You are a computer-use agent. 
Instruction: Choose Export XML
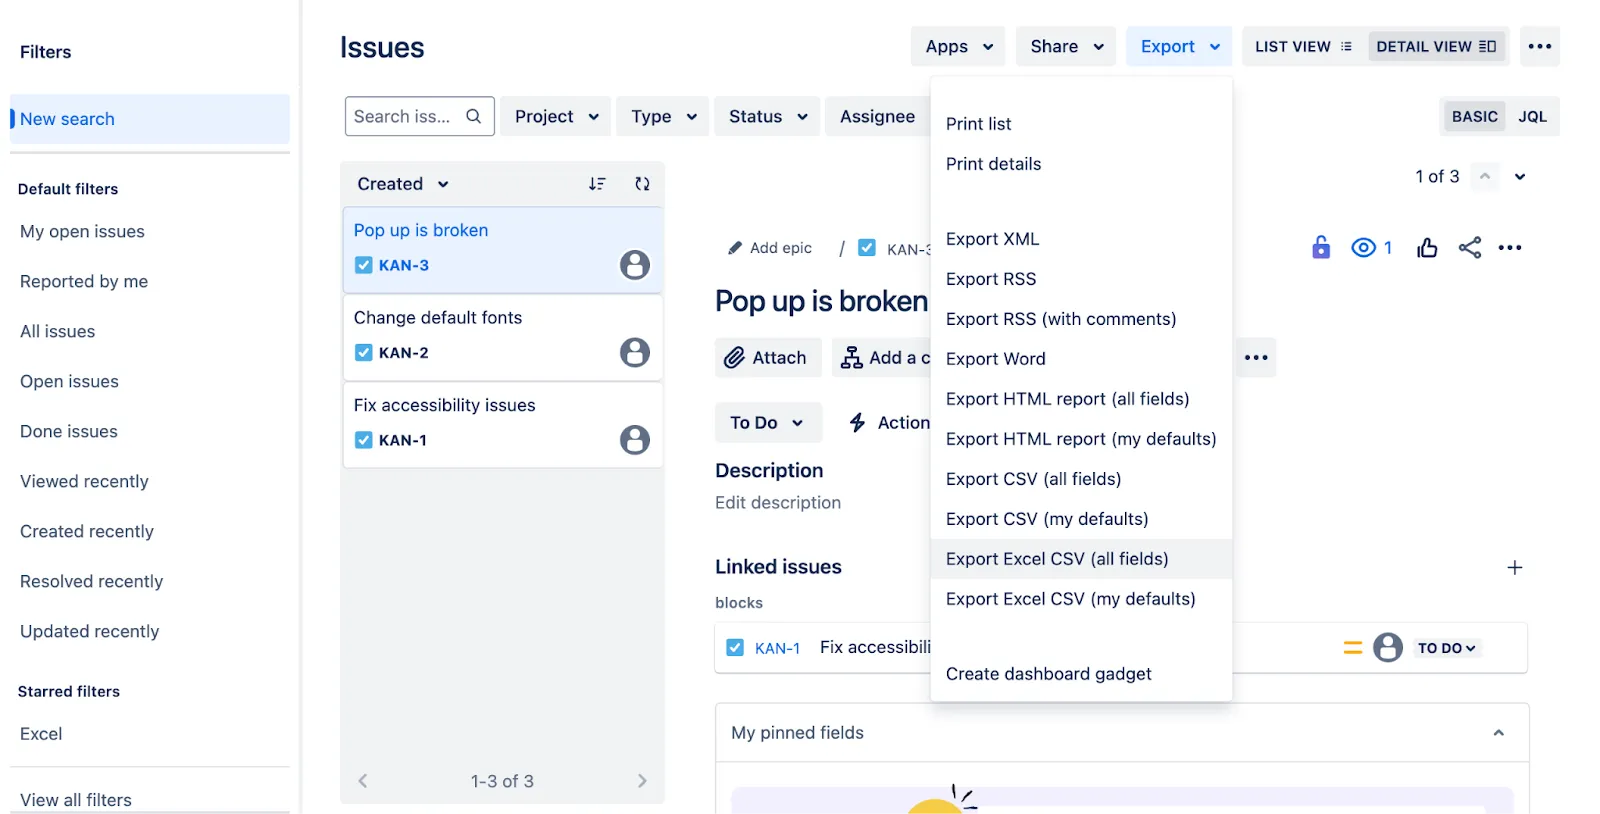point(1081,239)
